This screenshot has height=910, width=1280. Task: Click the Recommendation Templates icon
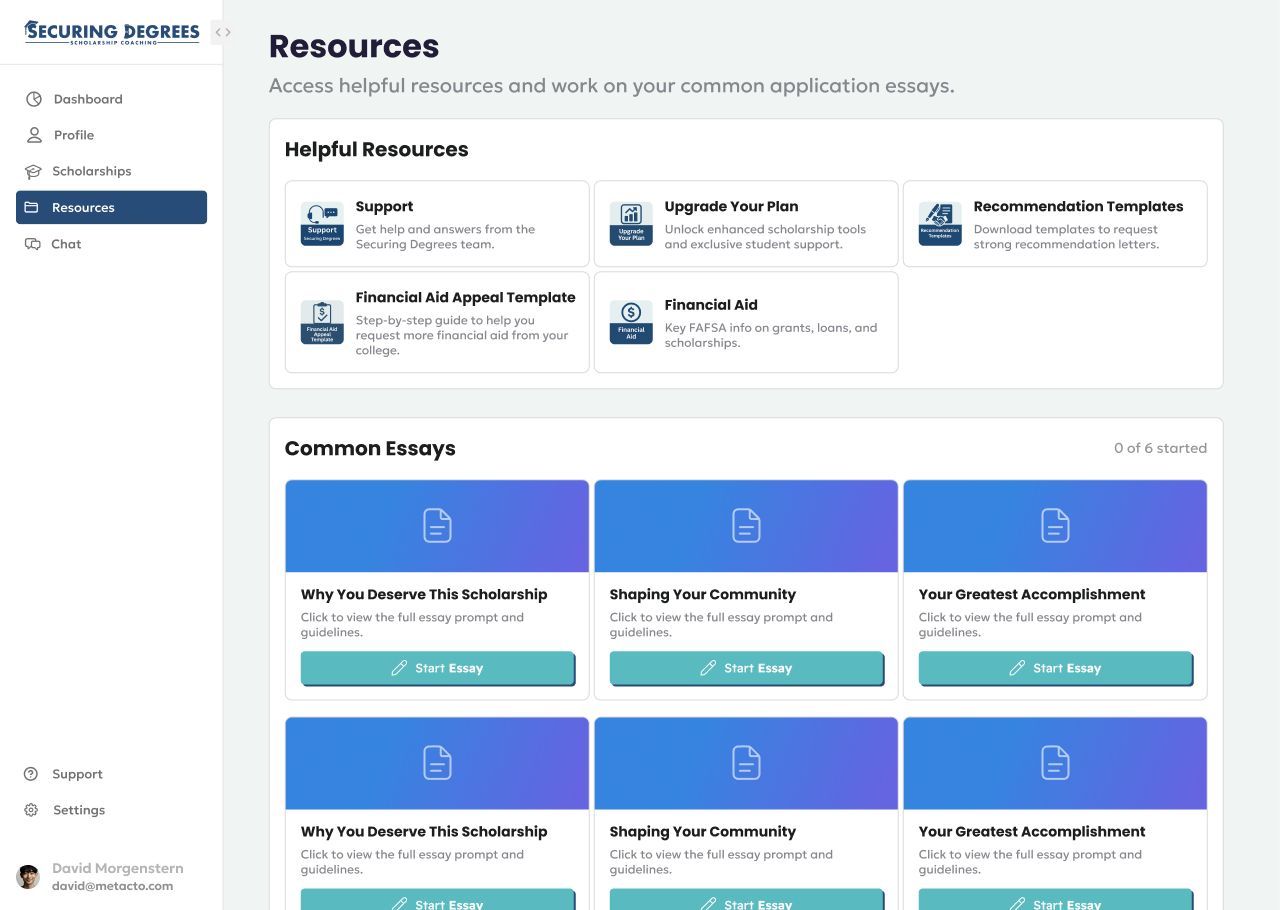[940, 223]
